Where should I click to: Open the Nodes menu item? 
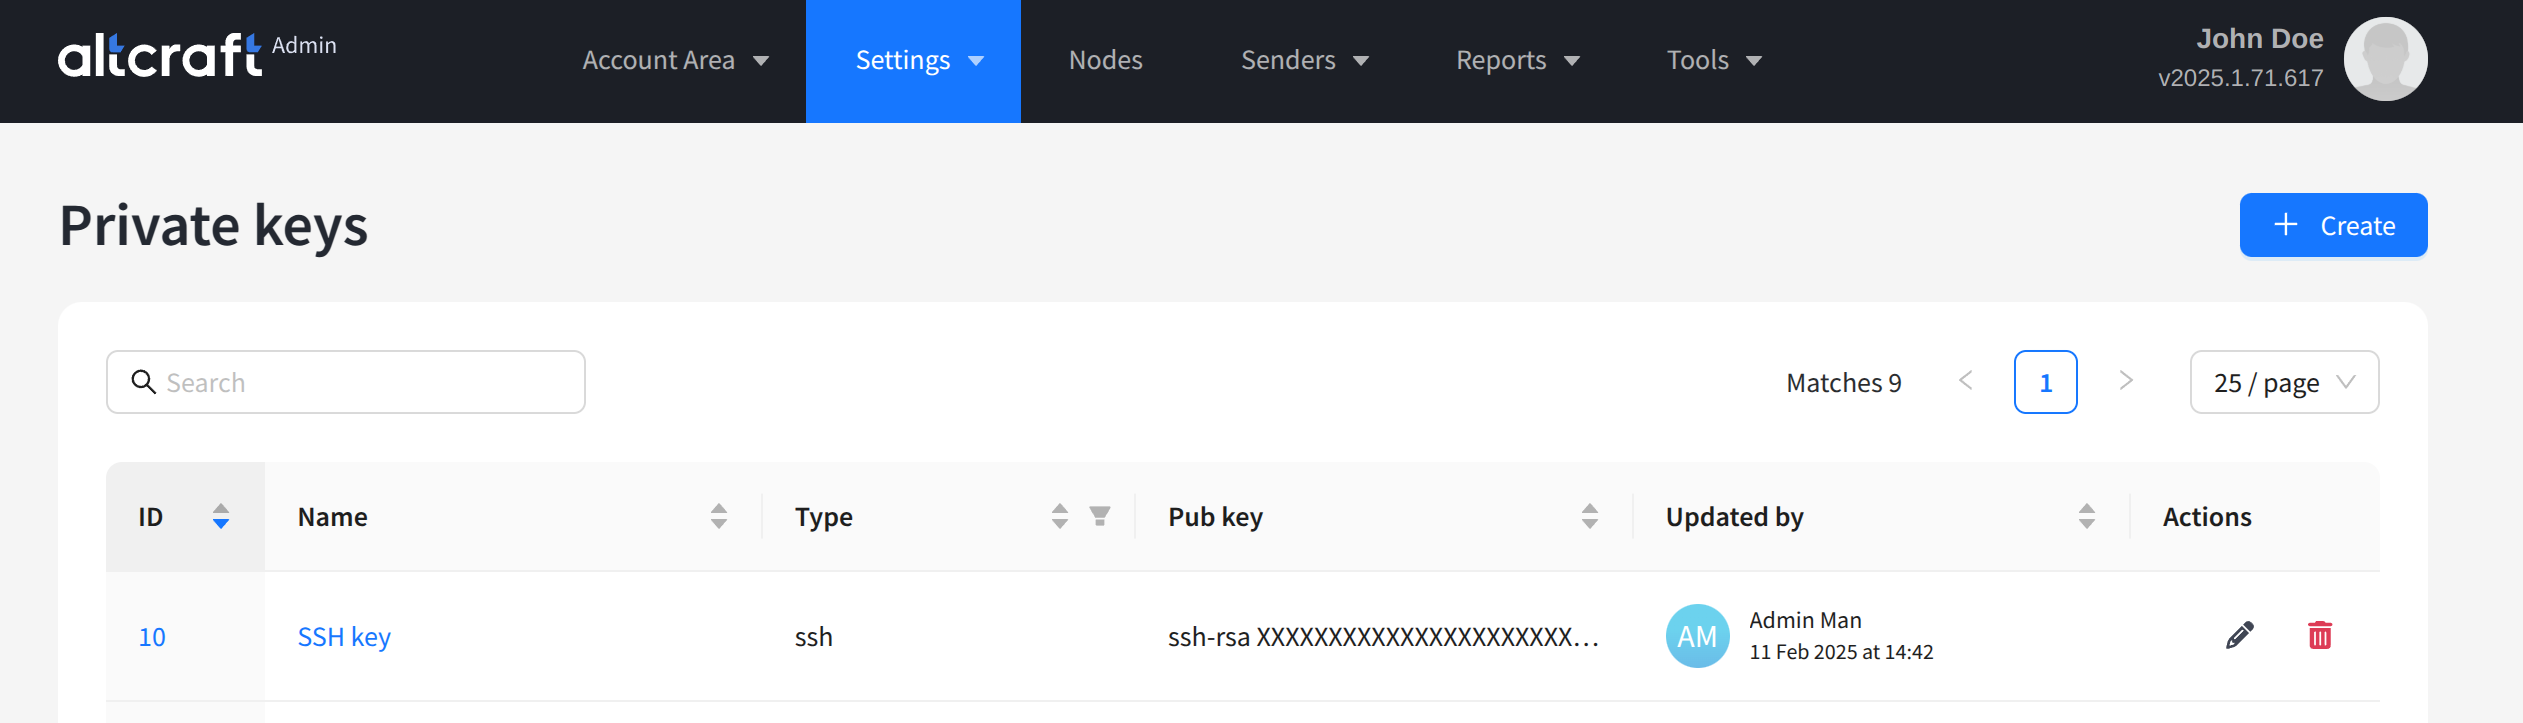coord(1105,61)
